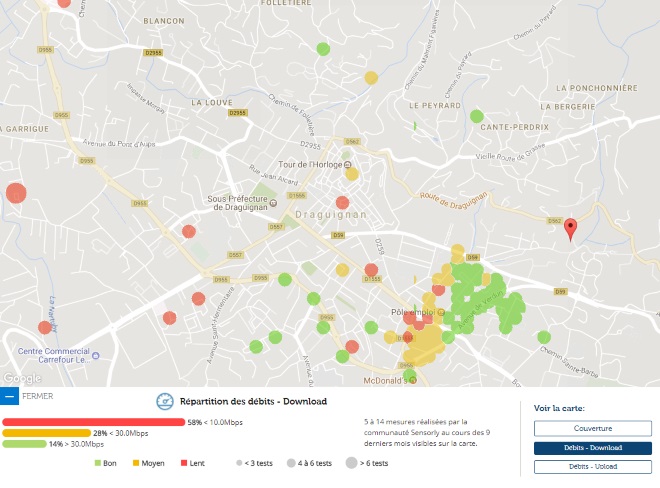Image resolution: width=660 pixels, height=488 pixels.
Task: Click the yellow dot north of La Louve
Action: [371, 77]
